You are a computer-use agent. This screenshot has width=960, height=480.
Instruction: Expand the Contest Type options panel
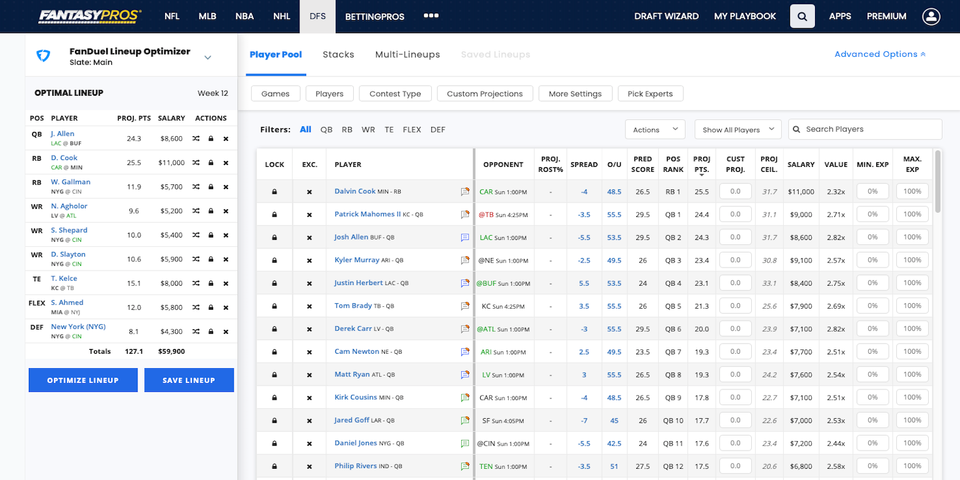(x=395, y=94)
